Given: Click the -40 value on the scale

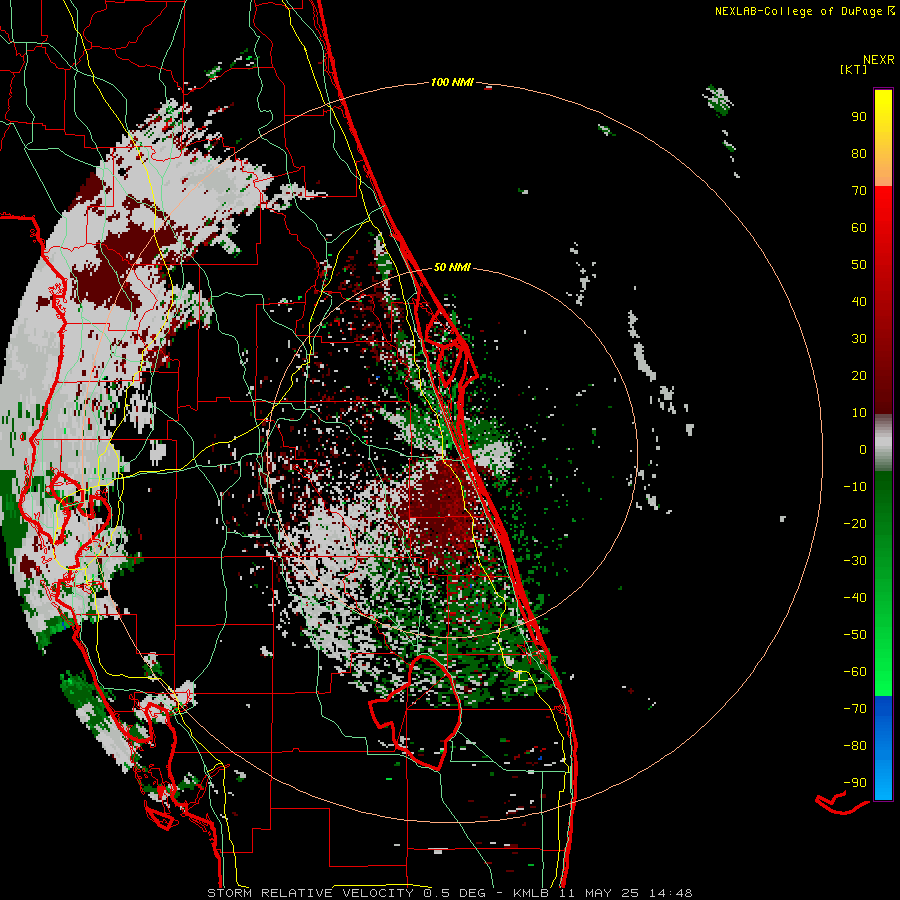Looking at the screenshot, I should pos(855,598).
